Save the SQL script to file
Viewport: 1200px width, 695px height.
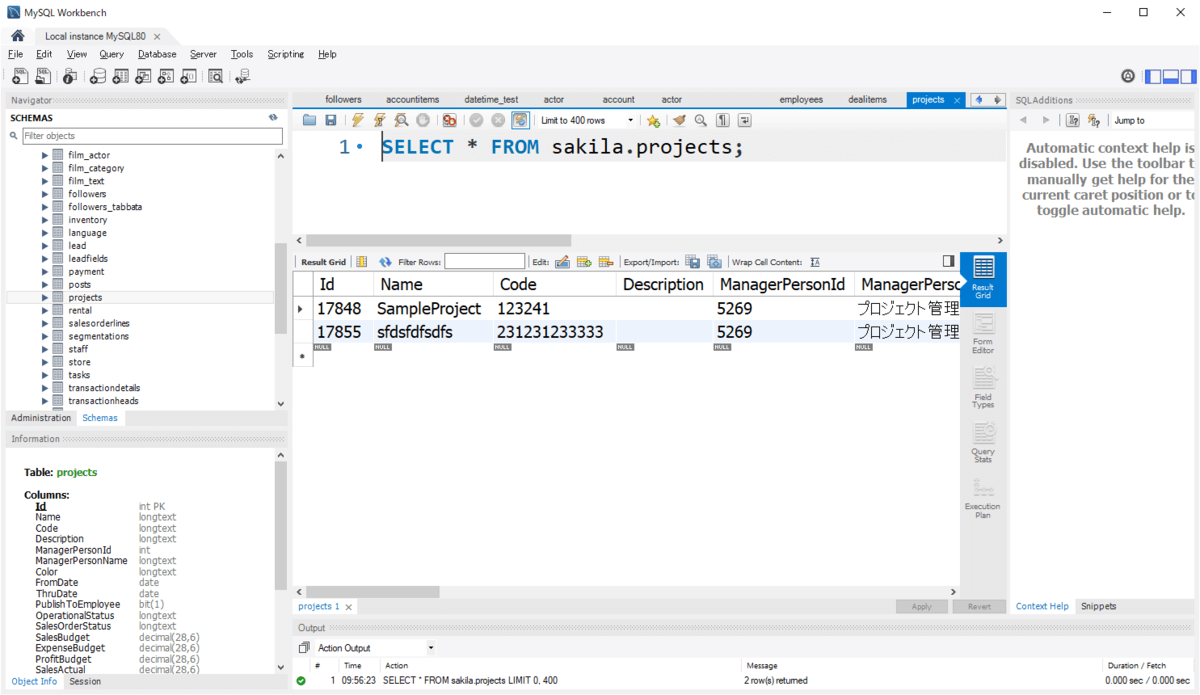(x=331, y=120)
